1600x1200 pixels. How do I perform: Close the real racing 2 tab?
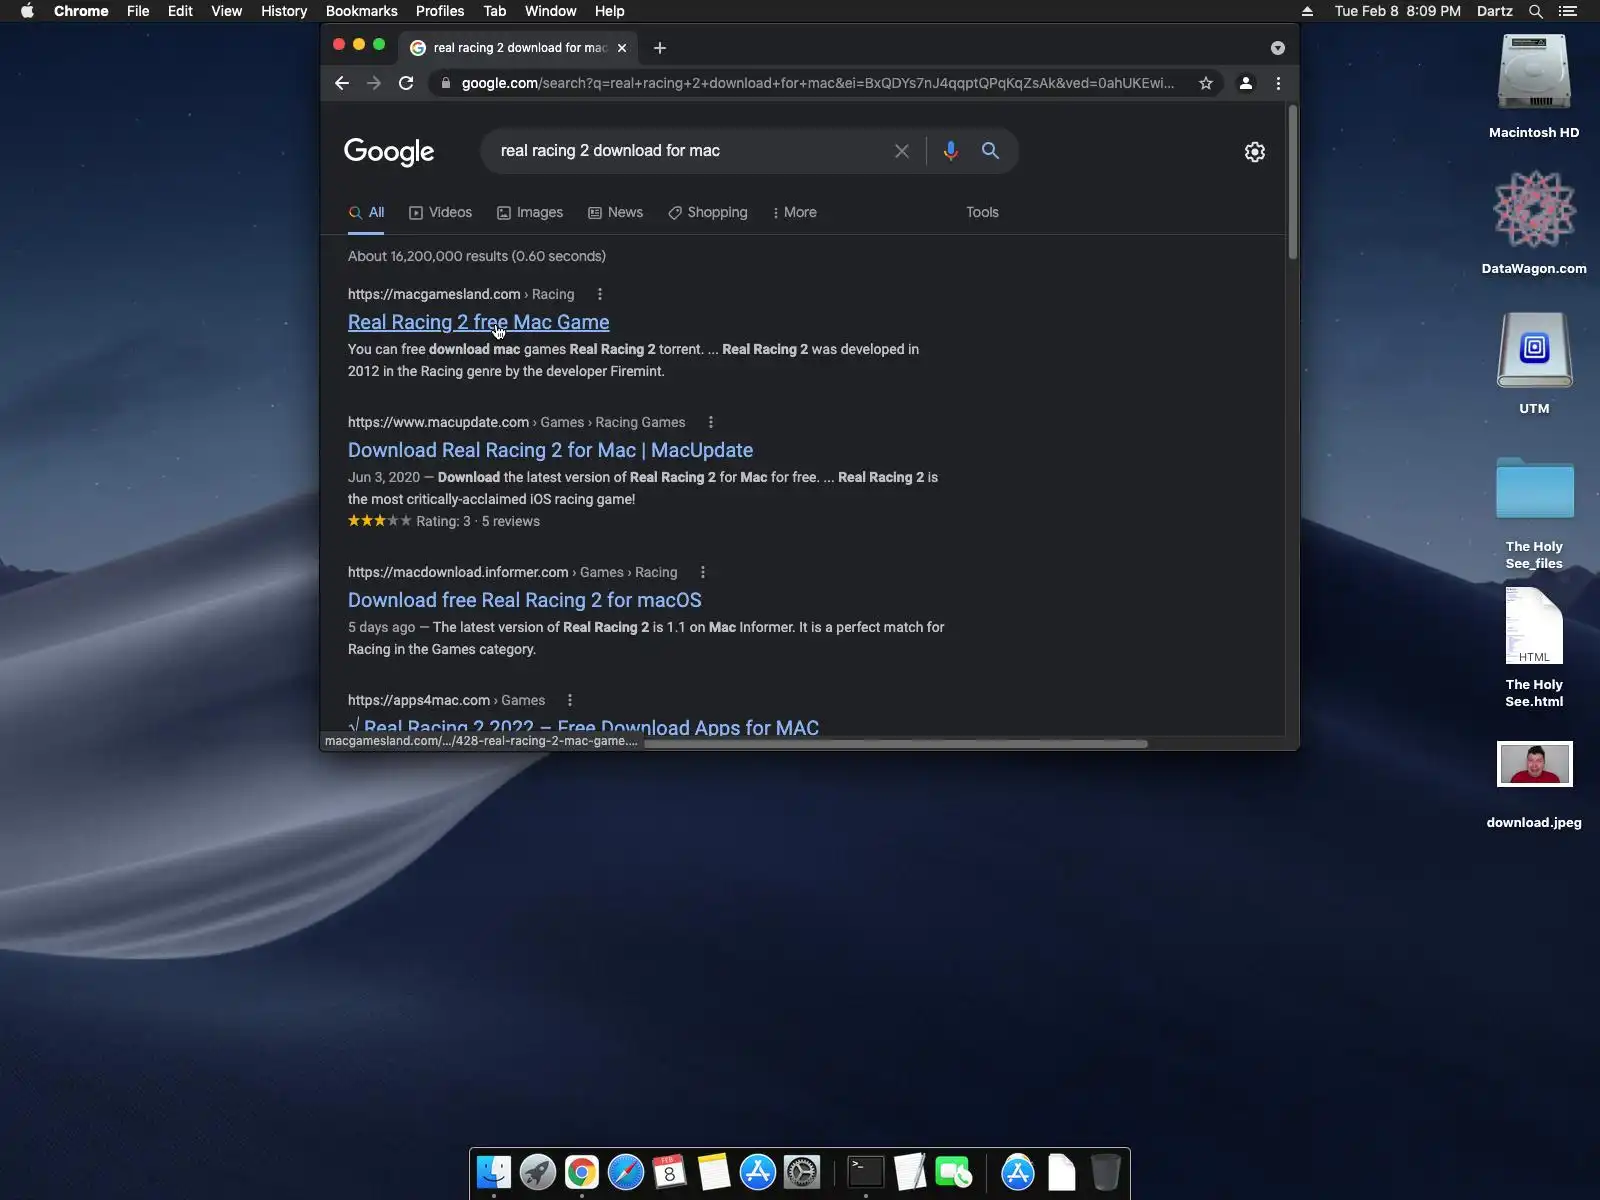[622, 48]
